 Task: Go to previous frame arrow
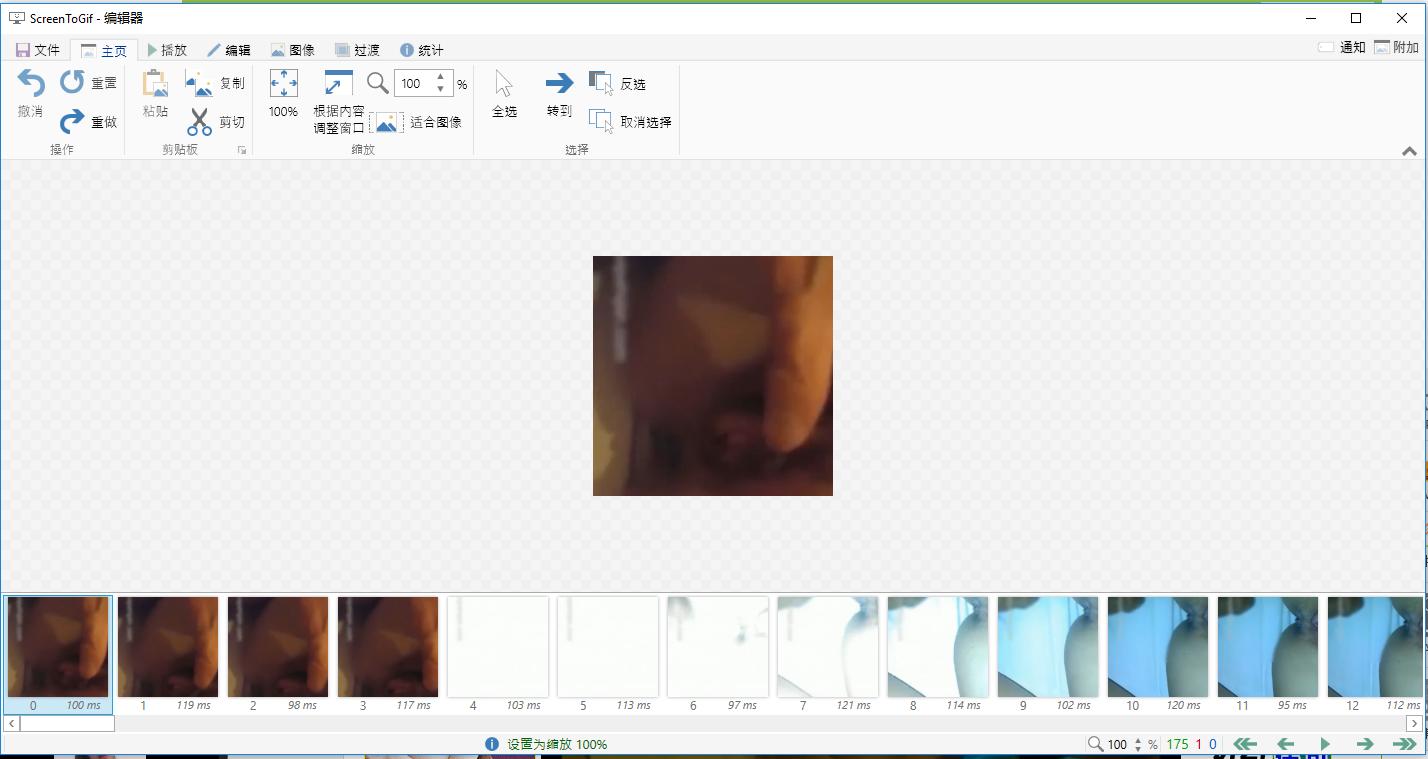coord(1286,744)
